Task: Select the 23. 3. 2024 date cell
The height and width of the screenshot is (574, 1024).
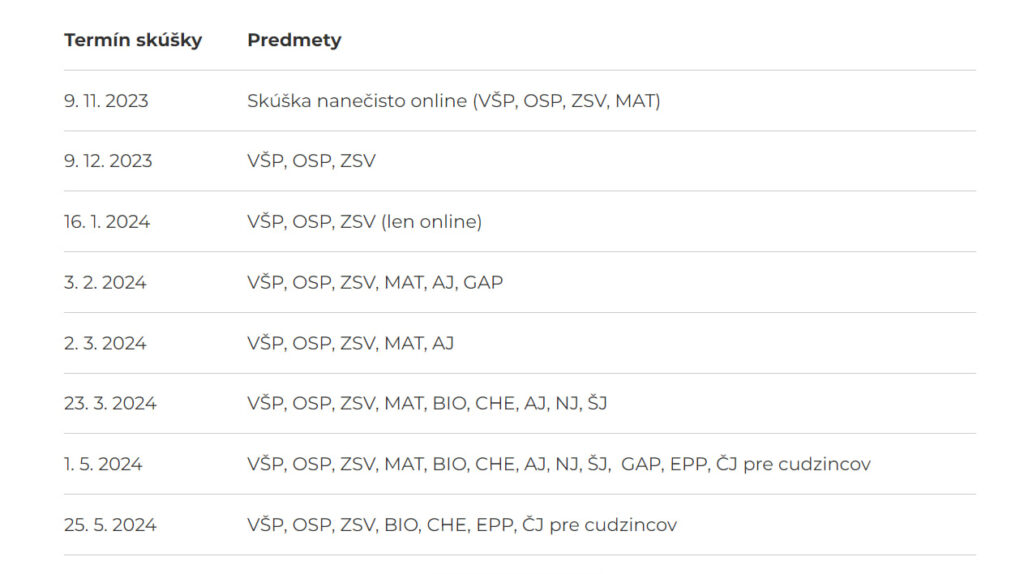Action: pos(110,403)
